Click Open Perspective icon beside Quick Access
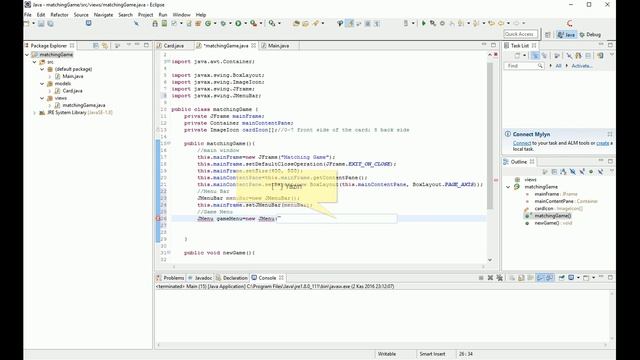The image size is (640, 360). click(x=548, y=35)
